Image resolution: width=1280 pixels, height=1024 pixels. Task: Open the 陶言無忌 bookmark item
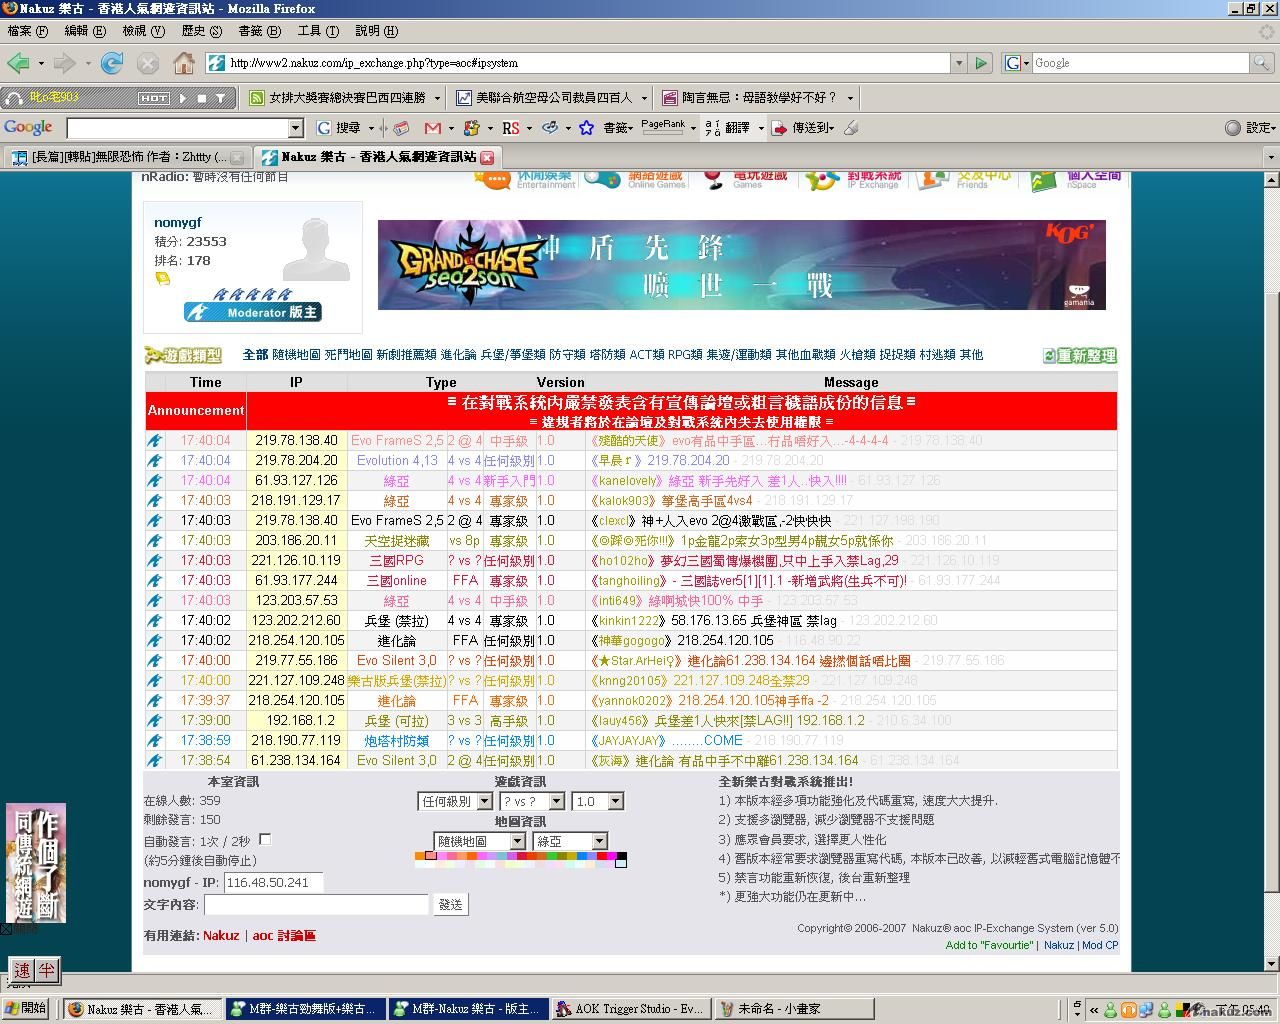coord(760,98)
